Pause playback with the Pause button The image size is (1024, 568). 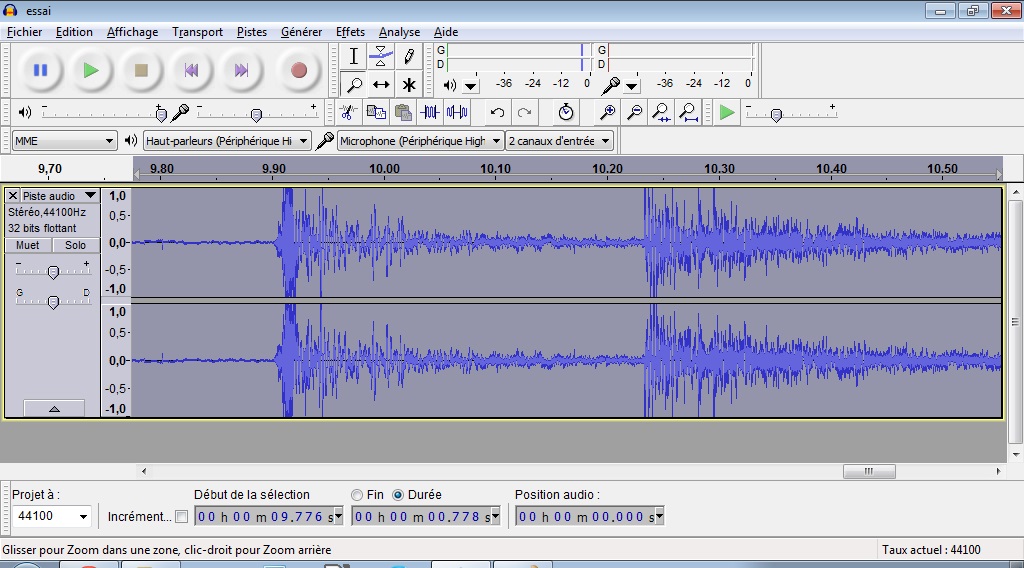pyautogui.click(x=40, y=70)
